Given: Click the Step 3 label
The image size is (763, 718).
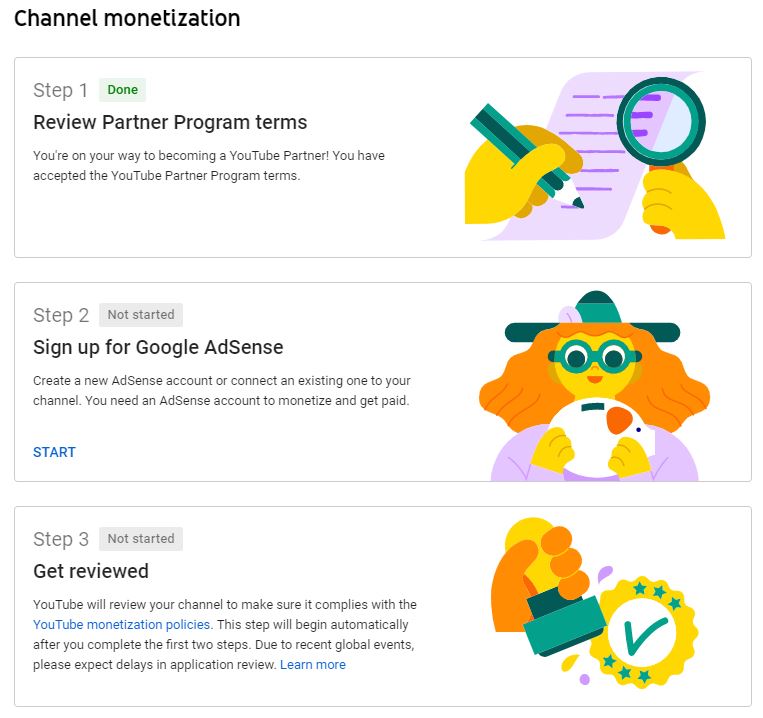Looking at the screenshot, I should [61, 538].
